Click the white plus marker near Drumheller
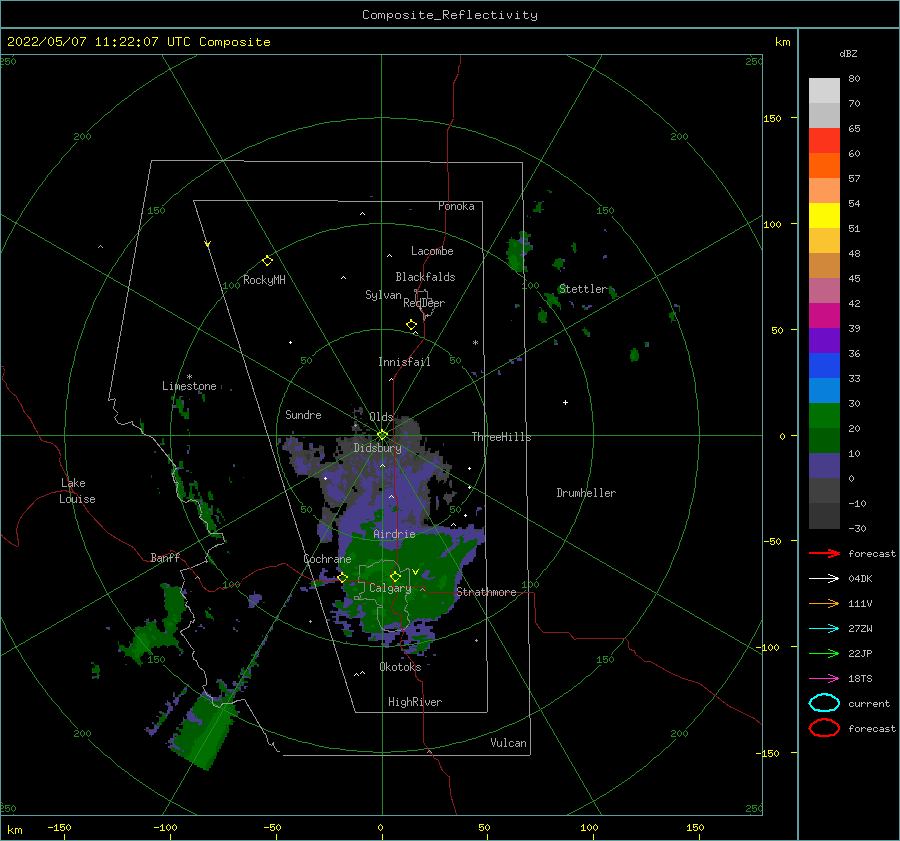The width and height of the screenshot is (900, 841). tap(565, 402)
